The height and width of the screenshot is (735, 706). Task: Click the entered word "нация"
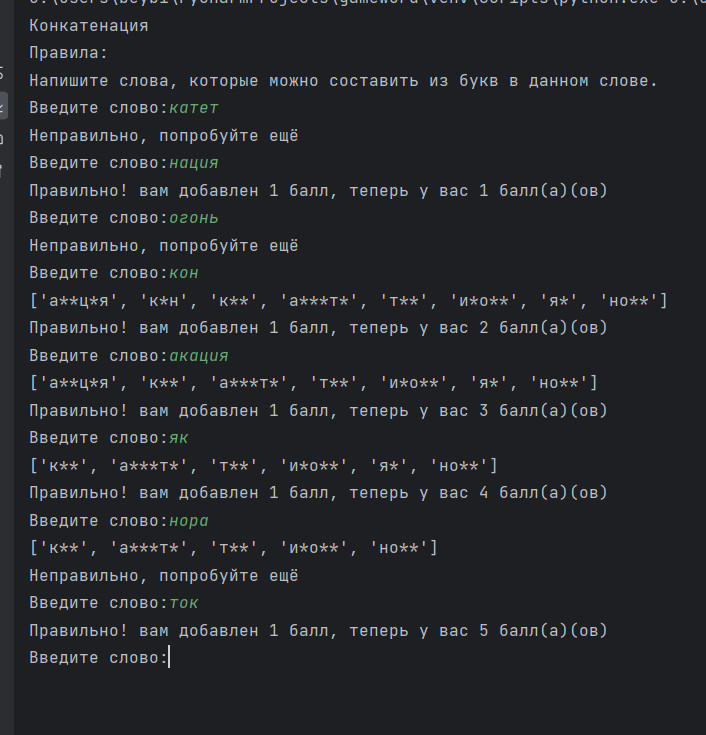tap(194, 163)
